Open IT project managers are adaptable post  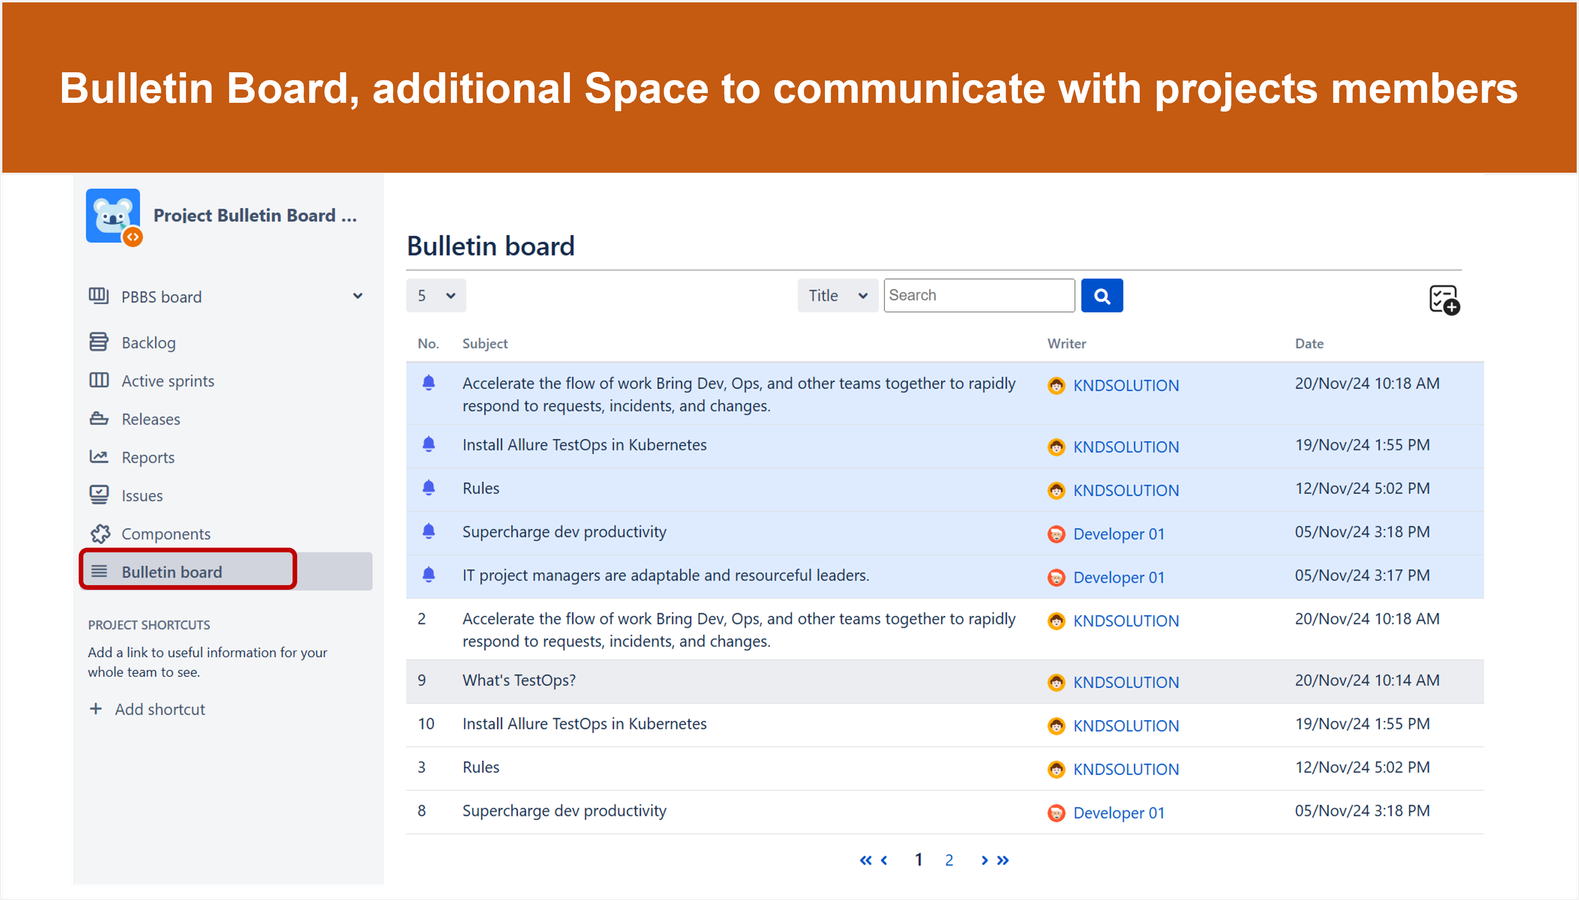(x=666, y=575)
